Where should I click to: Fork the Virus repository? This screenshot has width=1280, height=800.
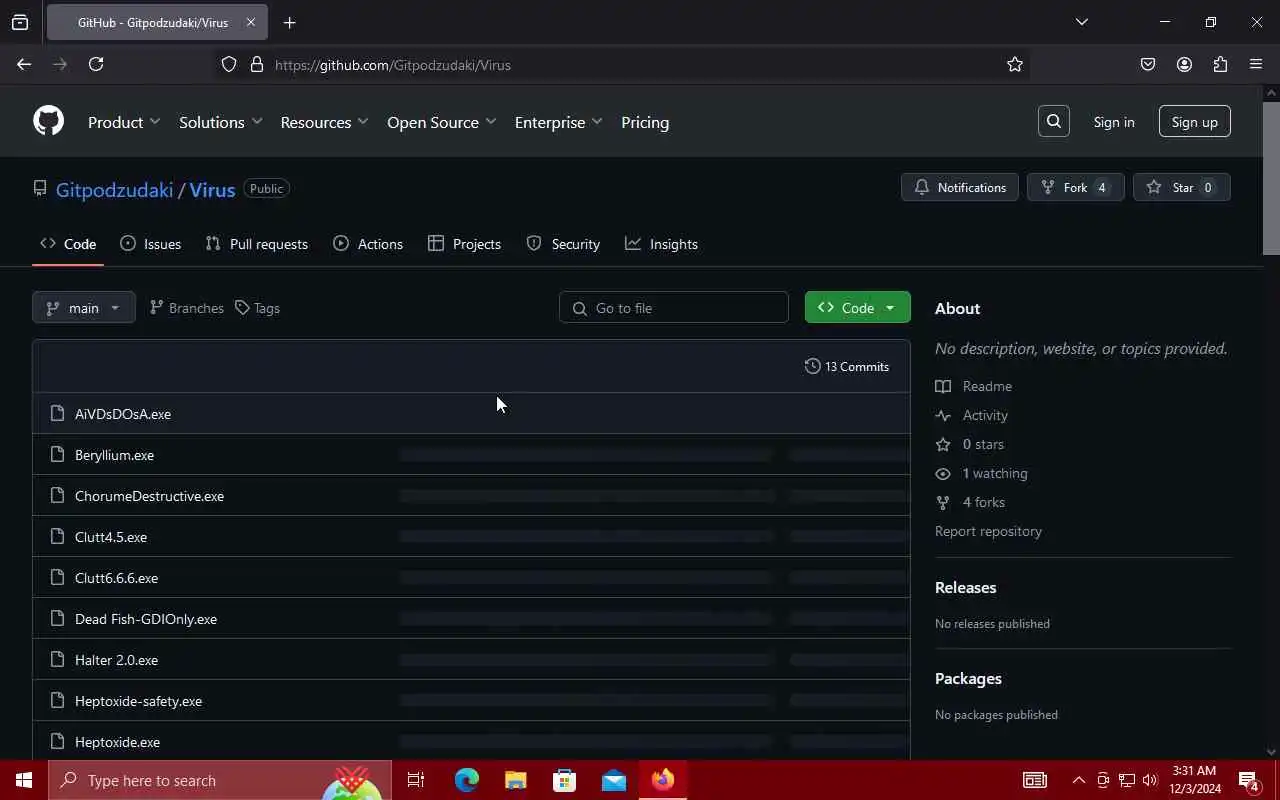1076,188
